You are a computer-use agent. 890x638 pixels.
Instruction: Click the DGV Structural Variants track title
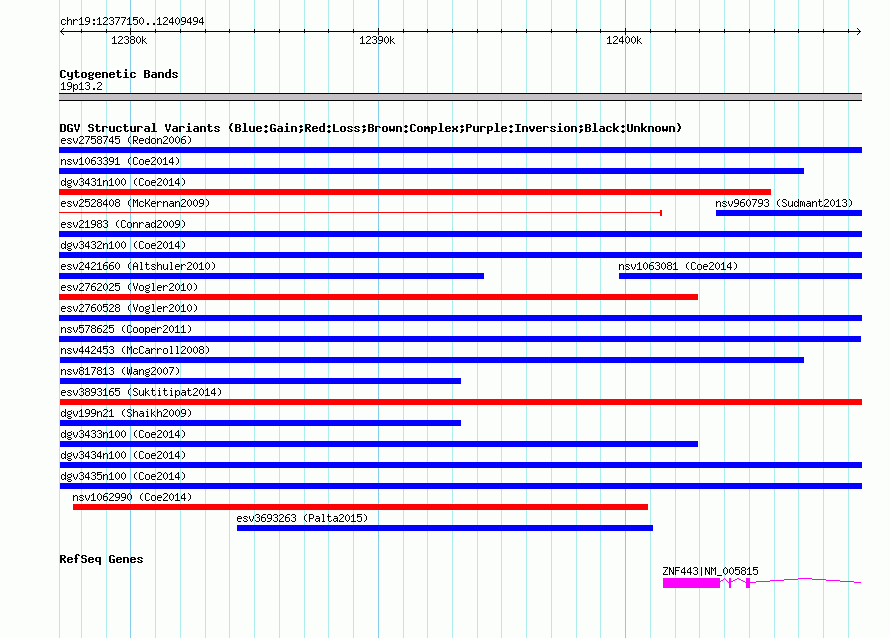[x=371, y=128]
